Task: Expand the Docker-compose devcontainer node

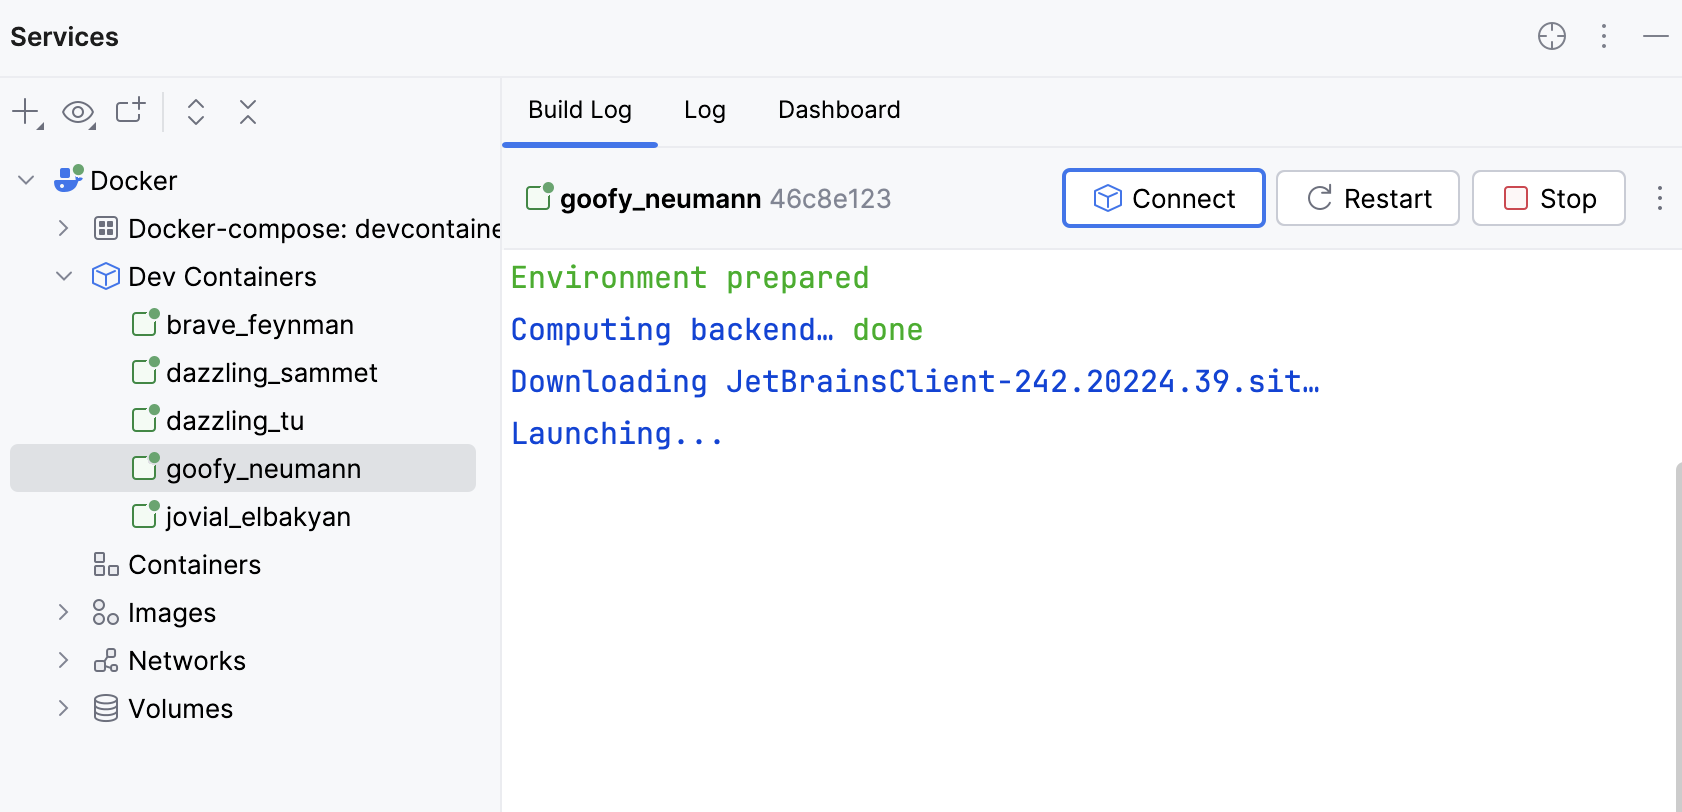Action: (64, 228)
